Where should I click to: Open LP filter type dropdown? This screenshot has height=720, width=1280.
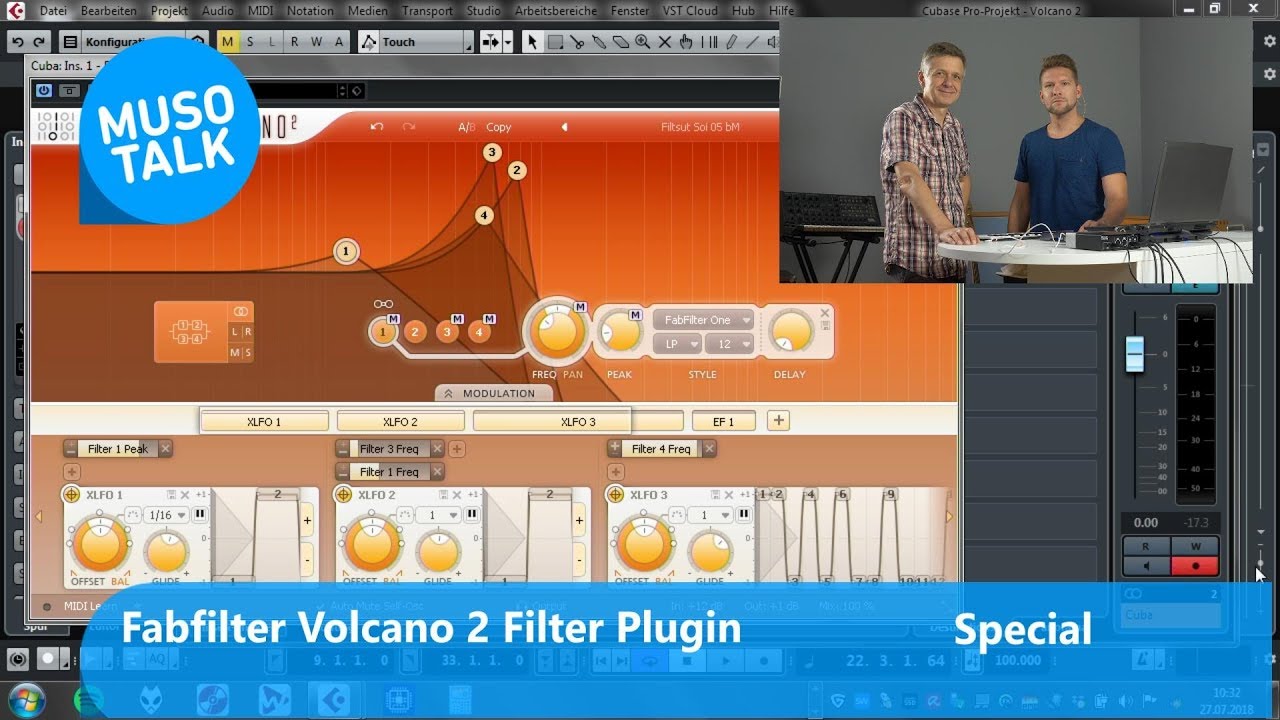pos(677,344)
